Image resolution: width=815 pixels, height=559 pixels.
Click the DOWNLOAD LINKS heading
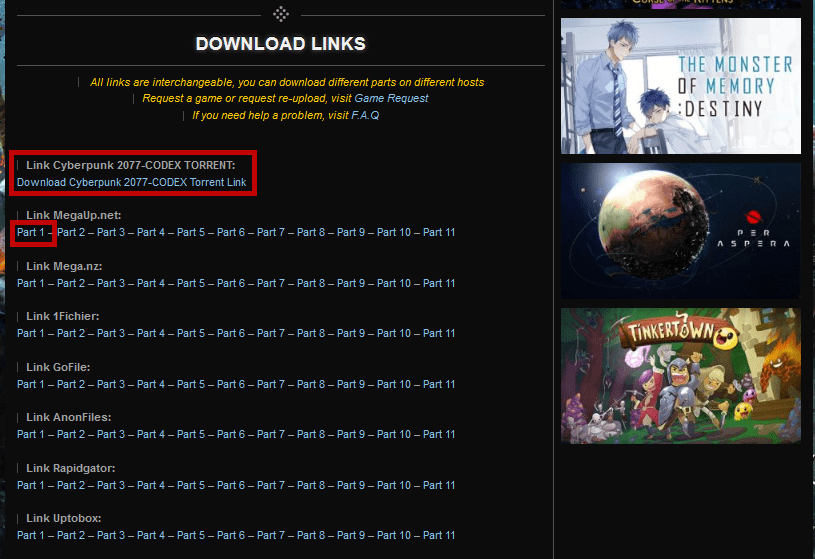click(281, 44)
